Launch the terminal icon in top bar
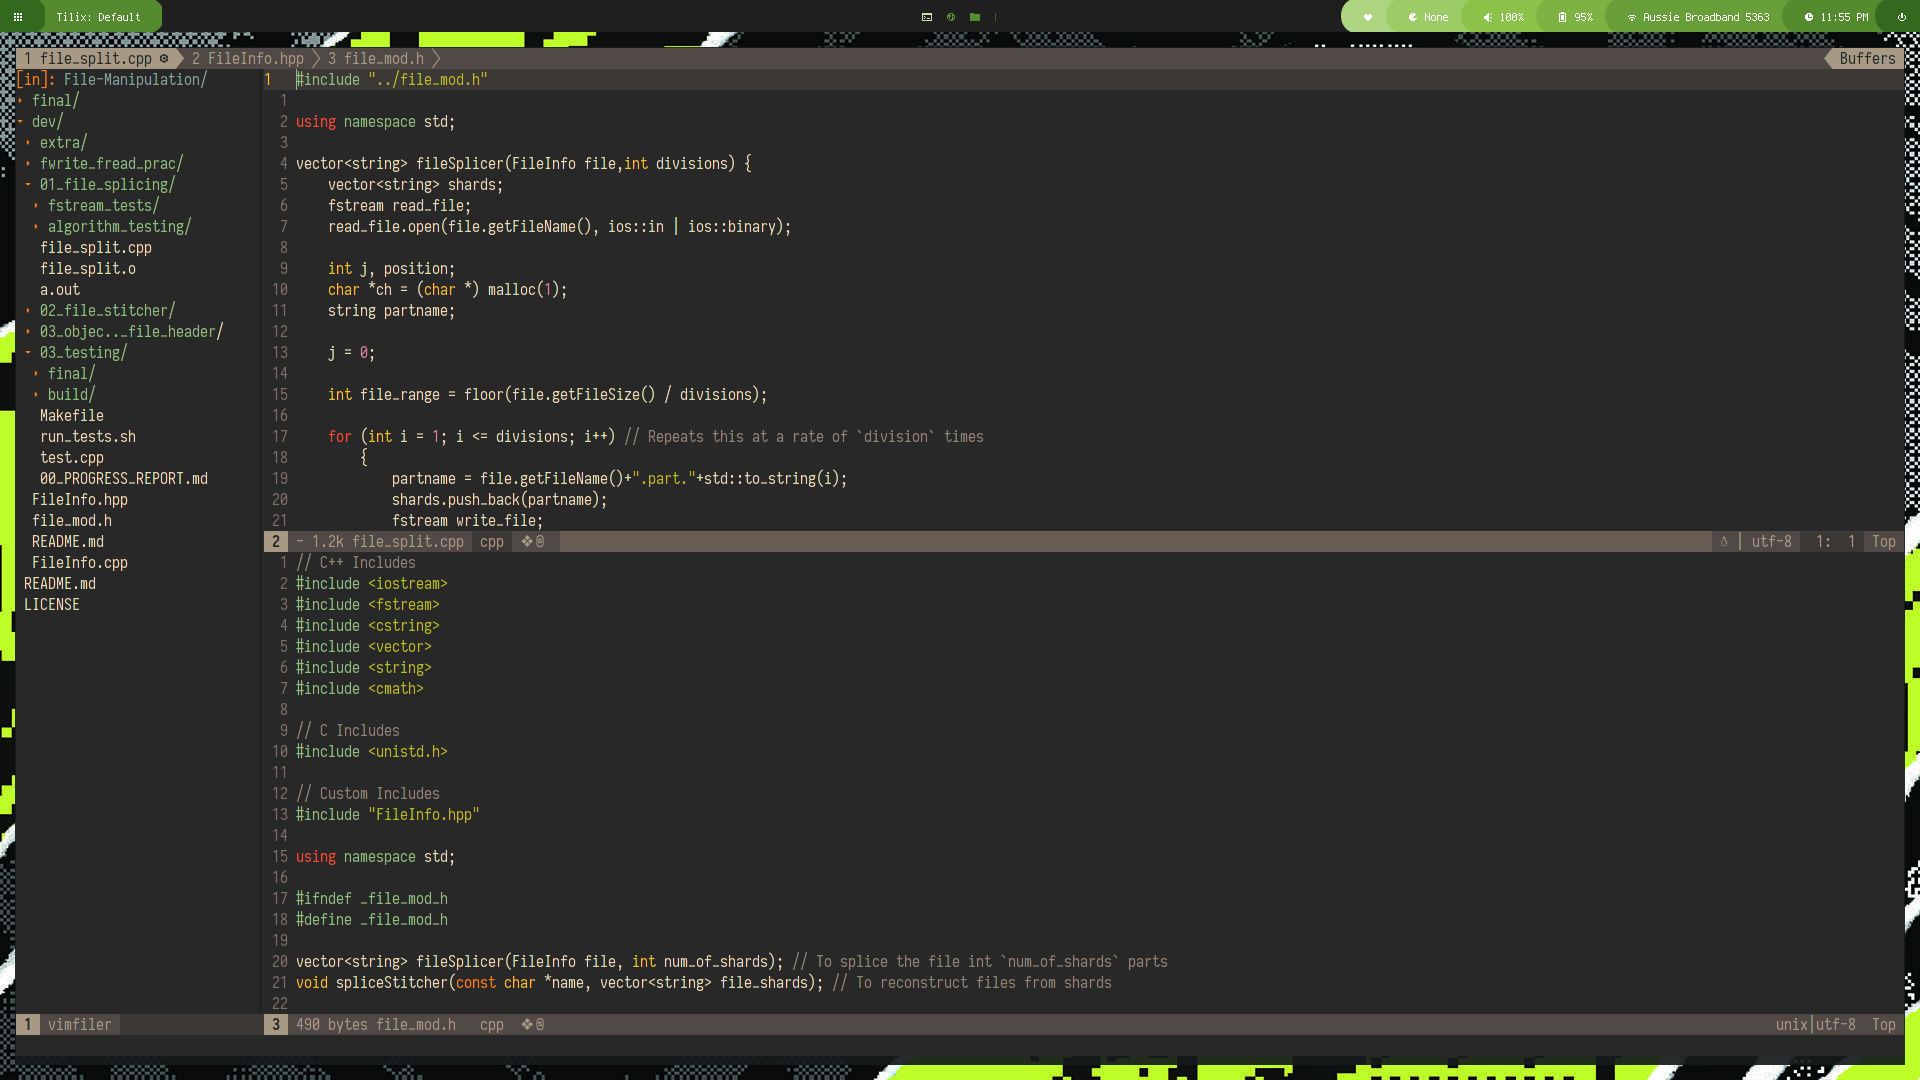The height and width of the screenshot is (1080, 1920). pos(927,17)
